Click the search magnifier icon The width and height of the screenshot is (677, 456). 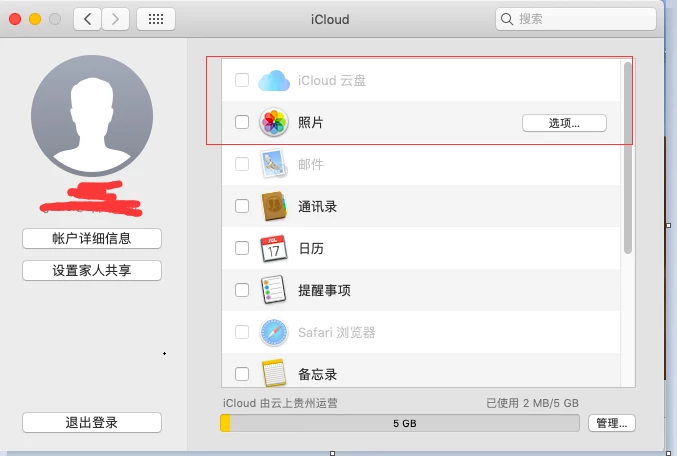pyautogui.click(x=506, y=19)
